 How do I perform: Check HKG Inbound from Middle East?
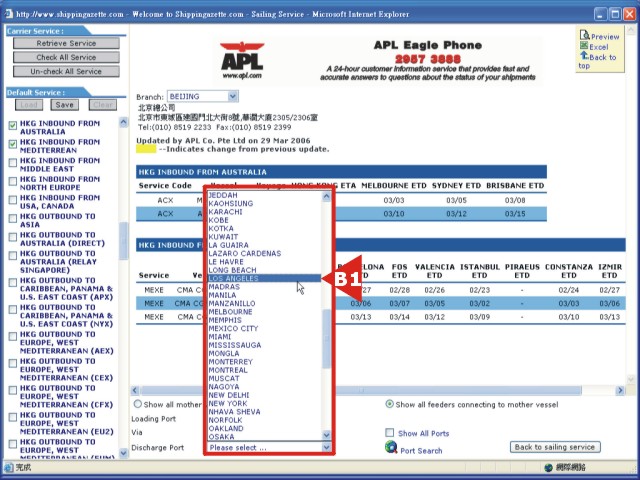coord(13,163)
